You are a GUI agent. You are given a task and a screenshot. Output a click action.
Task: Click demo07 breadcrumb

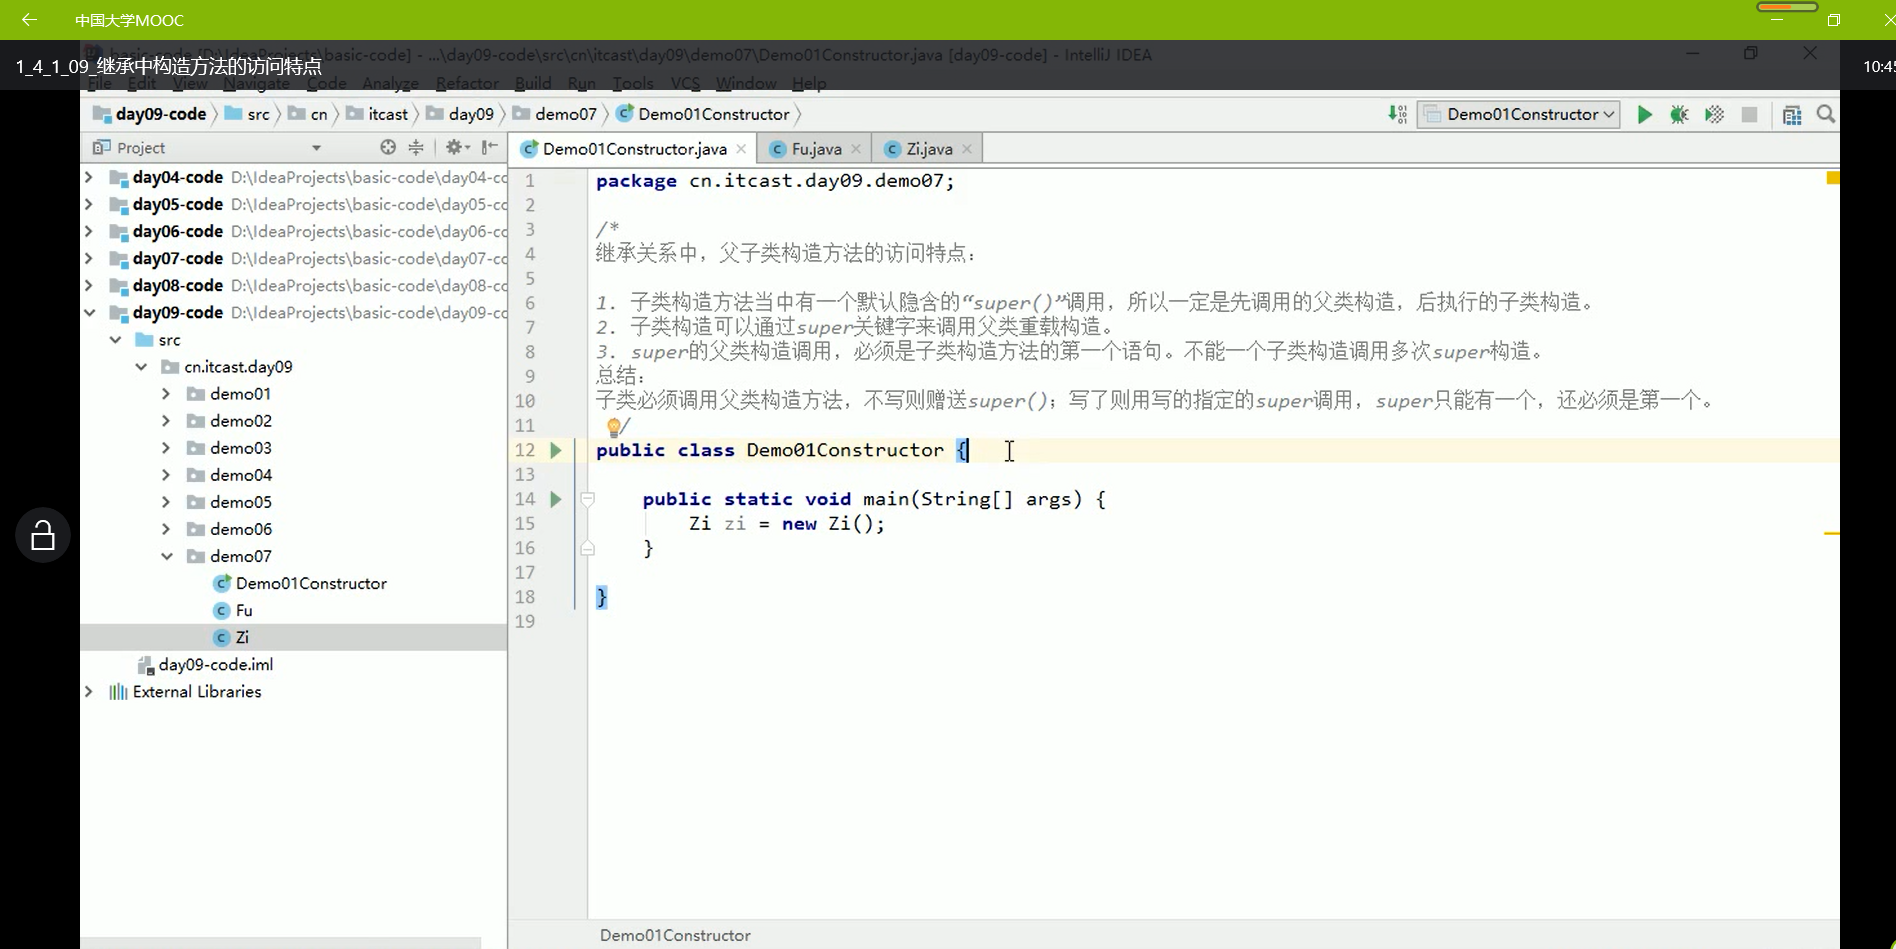point(555,114)
